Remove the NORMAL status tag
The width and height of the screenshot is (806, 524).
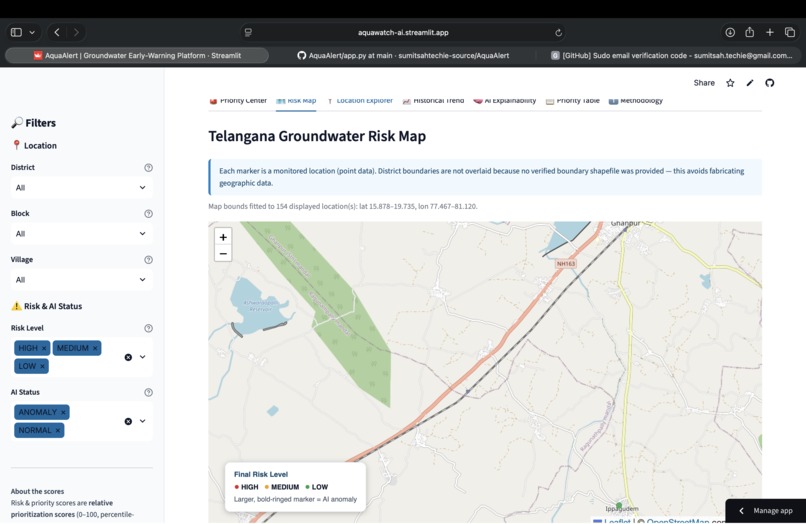click(58, 430)
